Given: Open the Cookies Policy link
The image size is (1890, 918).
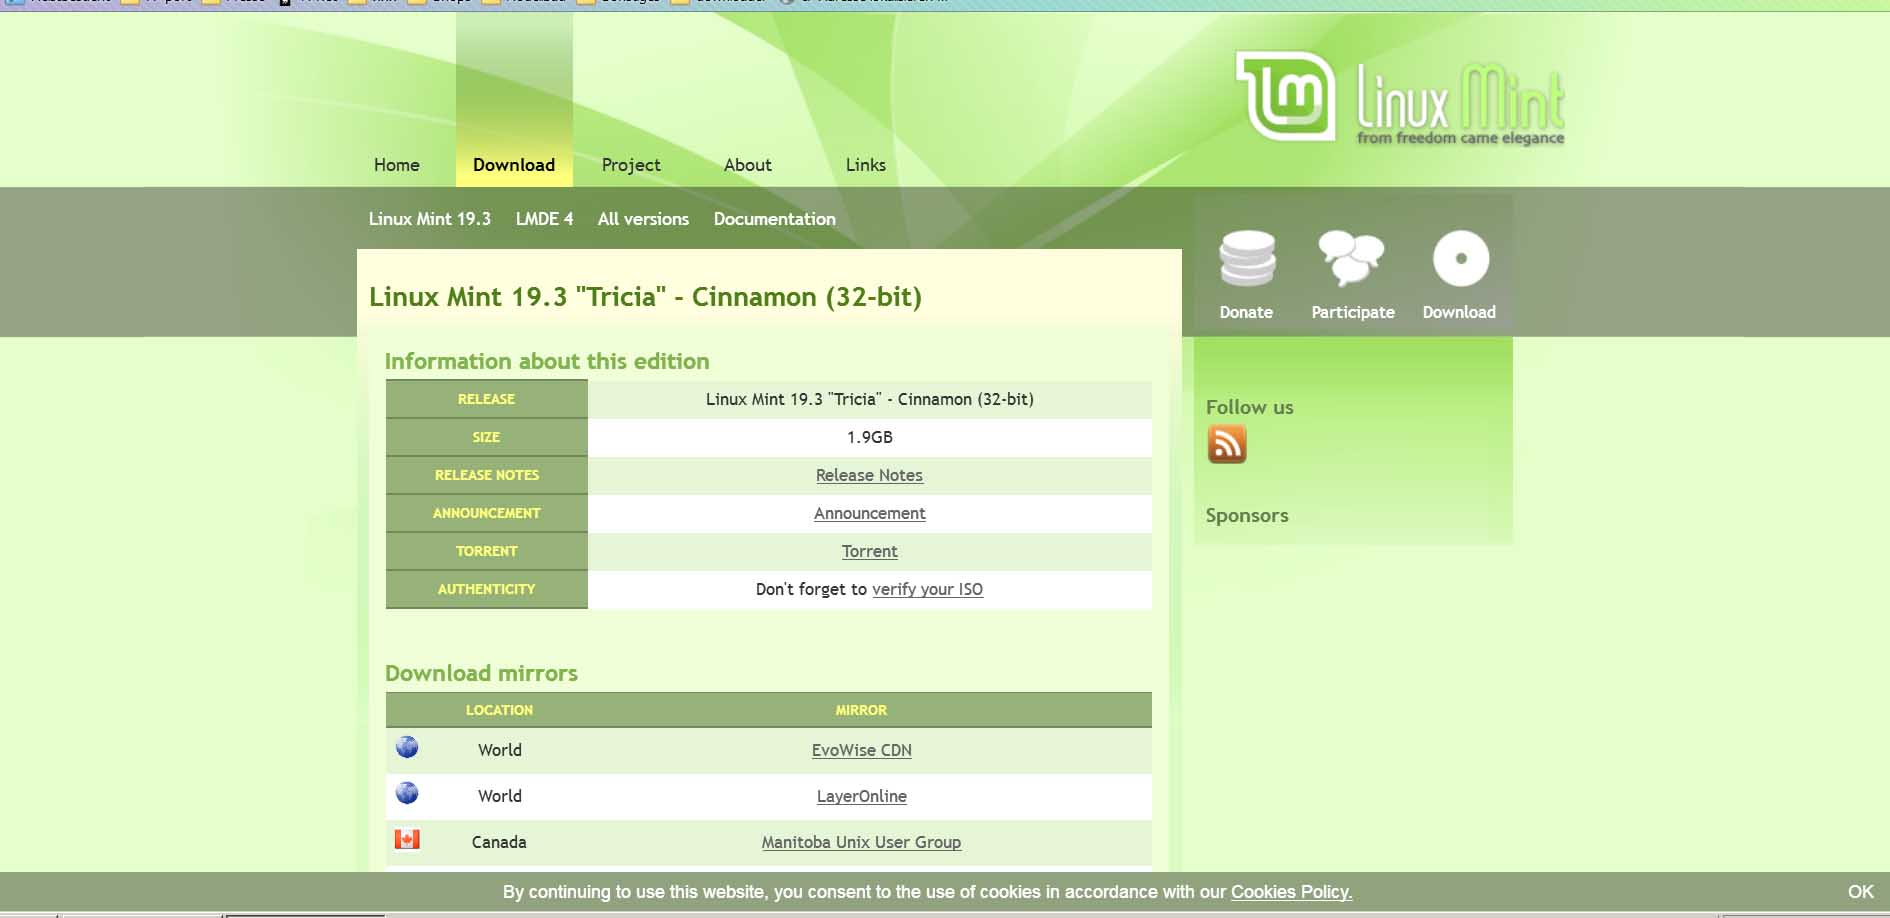Looking at the screenshot, I should click(1291, 892).
